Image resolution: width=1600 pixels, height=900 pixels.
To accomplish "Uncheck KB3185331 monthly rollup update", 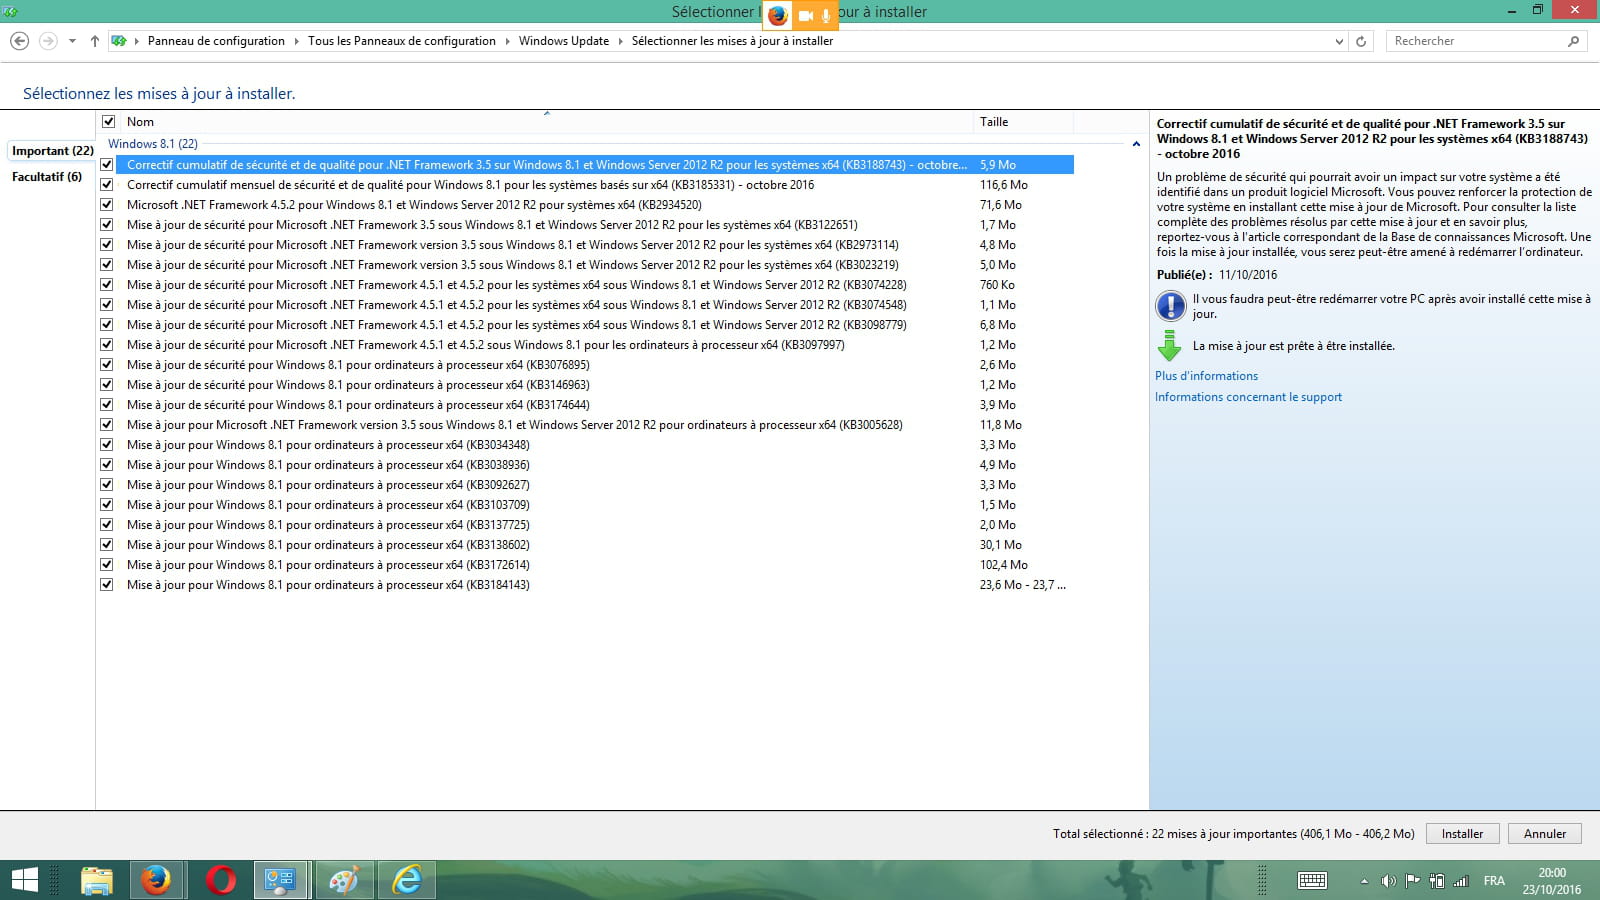I will pyautogui.click(x=107, y=185).
